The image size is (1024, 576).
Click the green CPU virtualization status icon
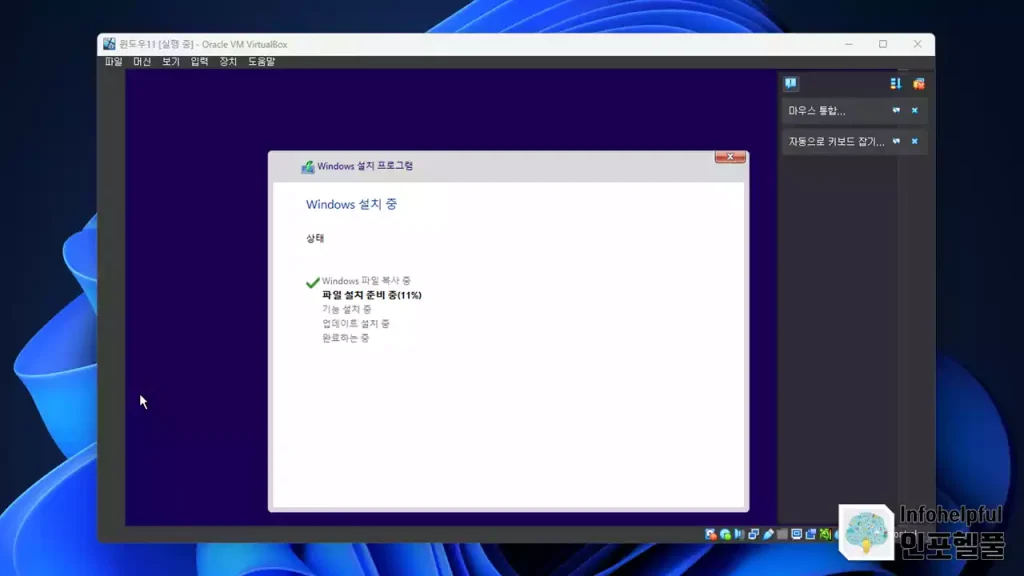coord(825,534)
